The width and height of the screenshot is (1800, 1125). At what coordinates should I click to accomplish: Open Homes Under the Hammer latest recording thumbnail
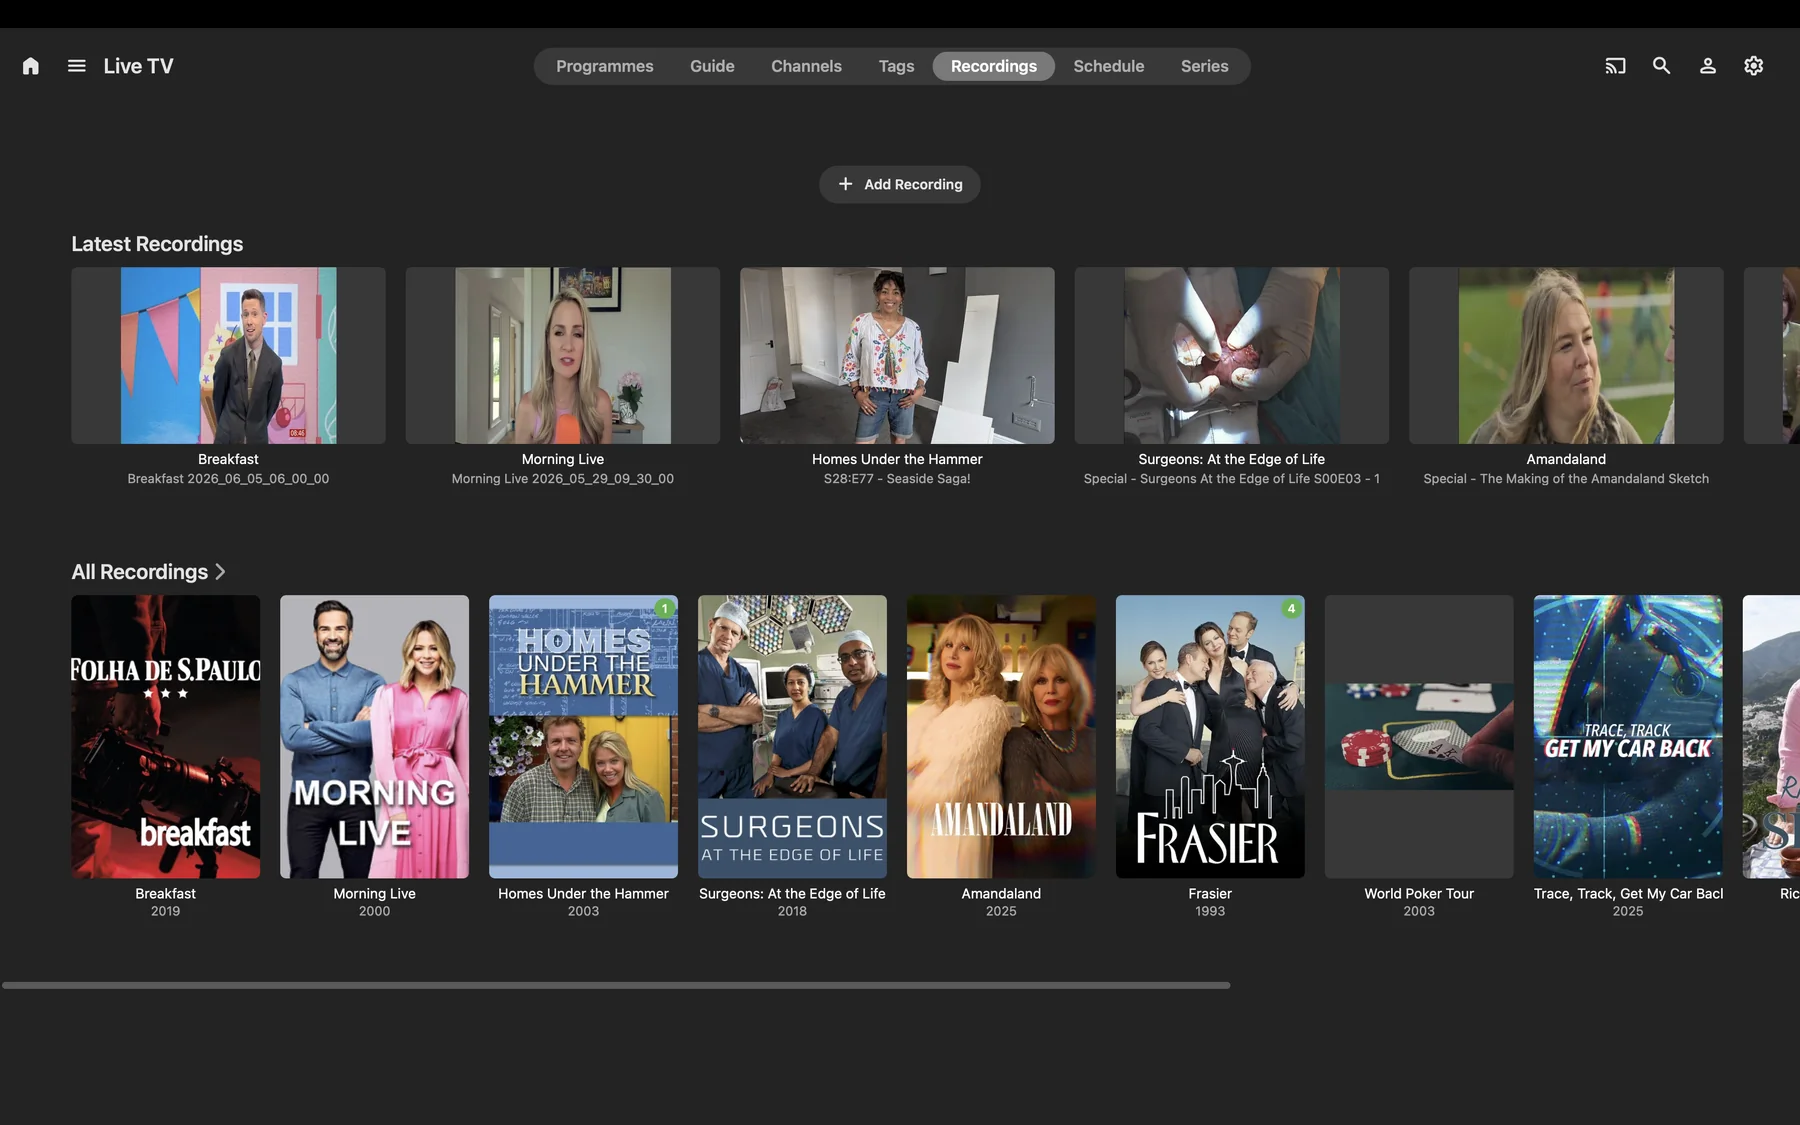(x=897, y=355)
